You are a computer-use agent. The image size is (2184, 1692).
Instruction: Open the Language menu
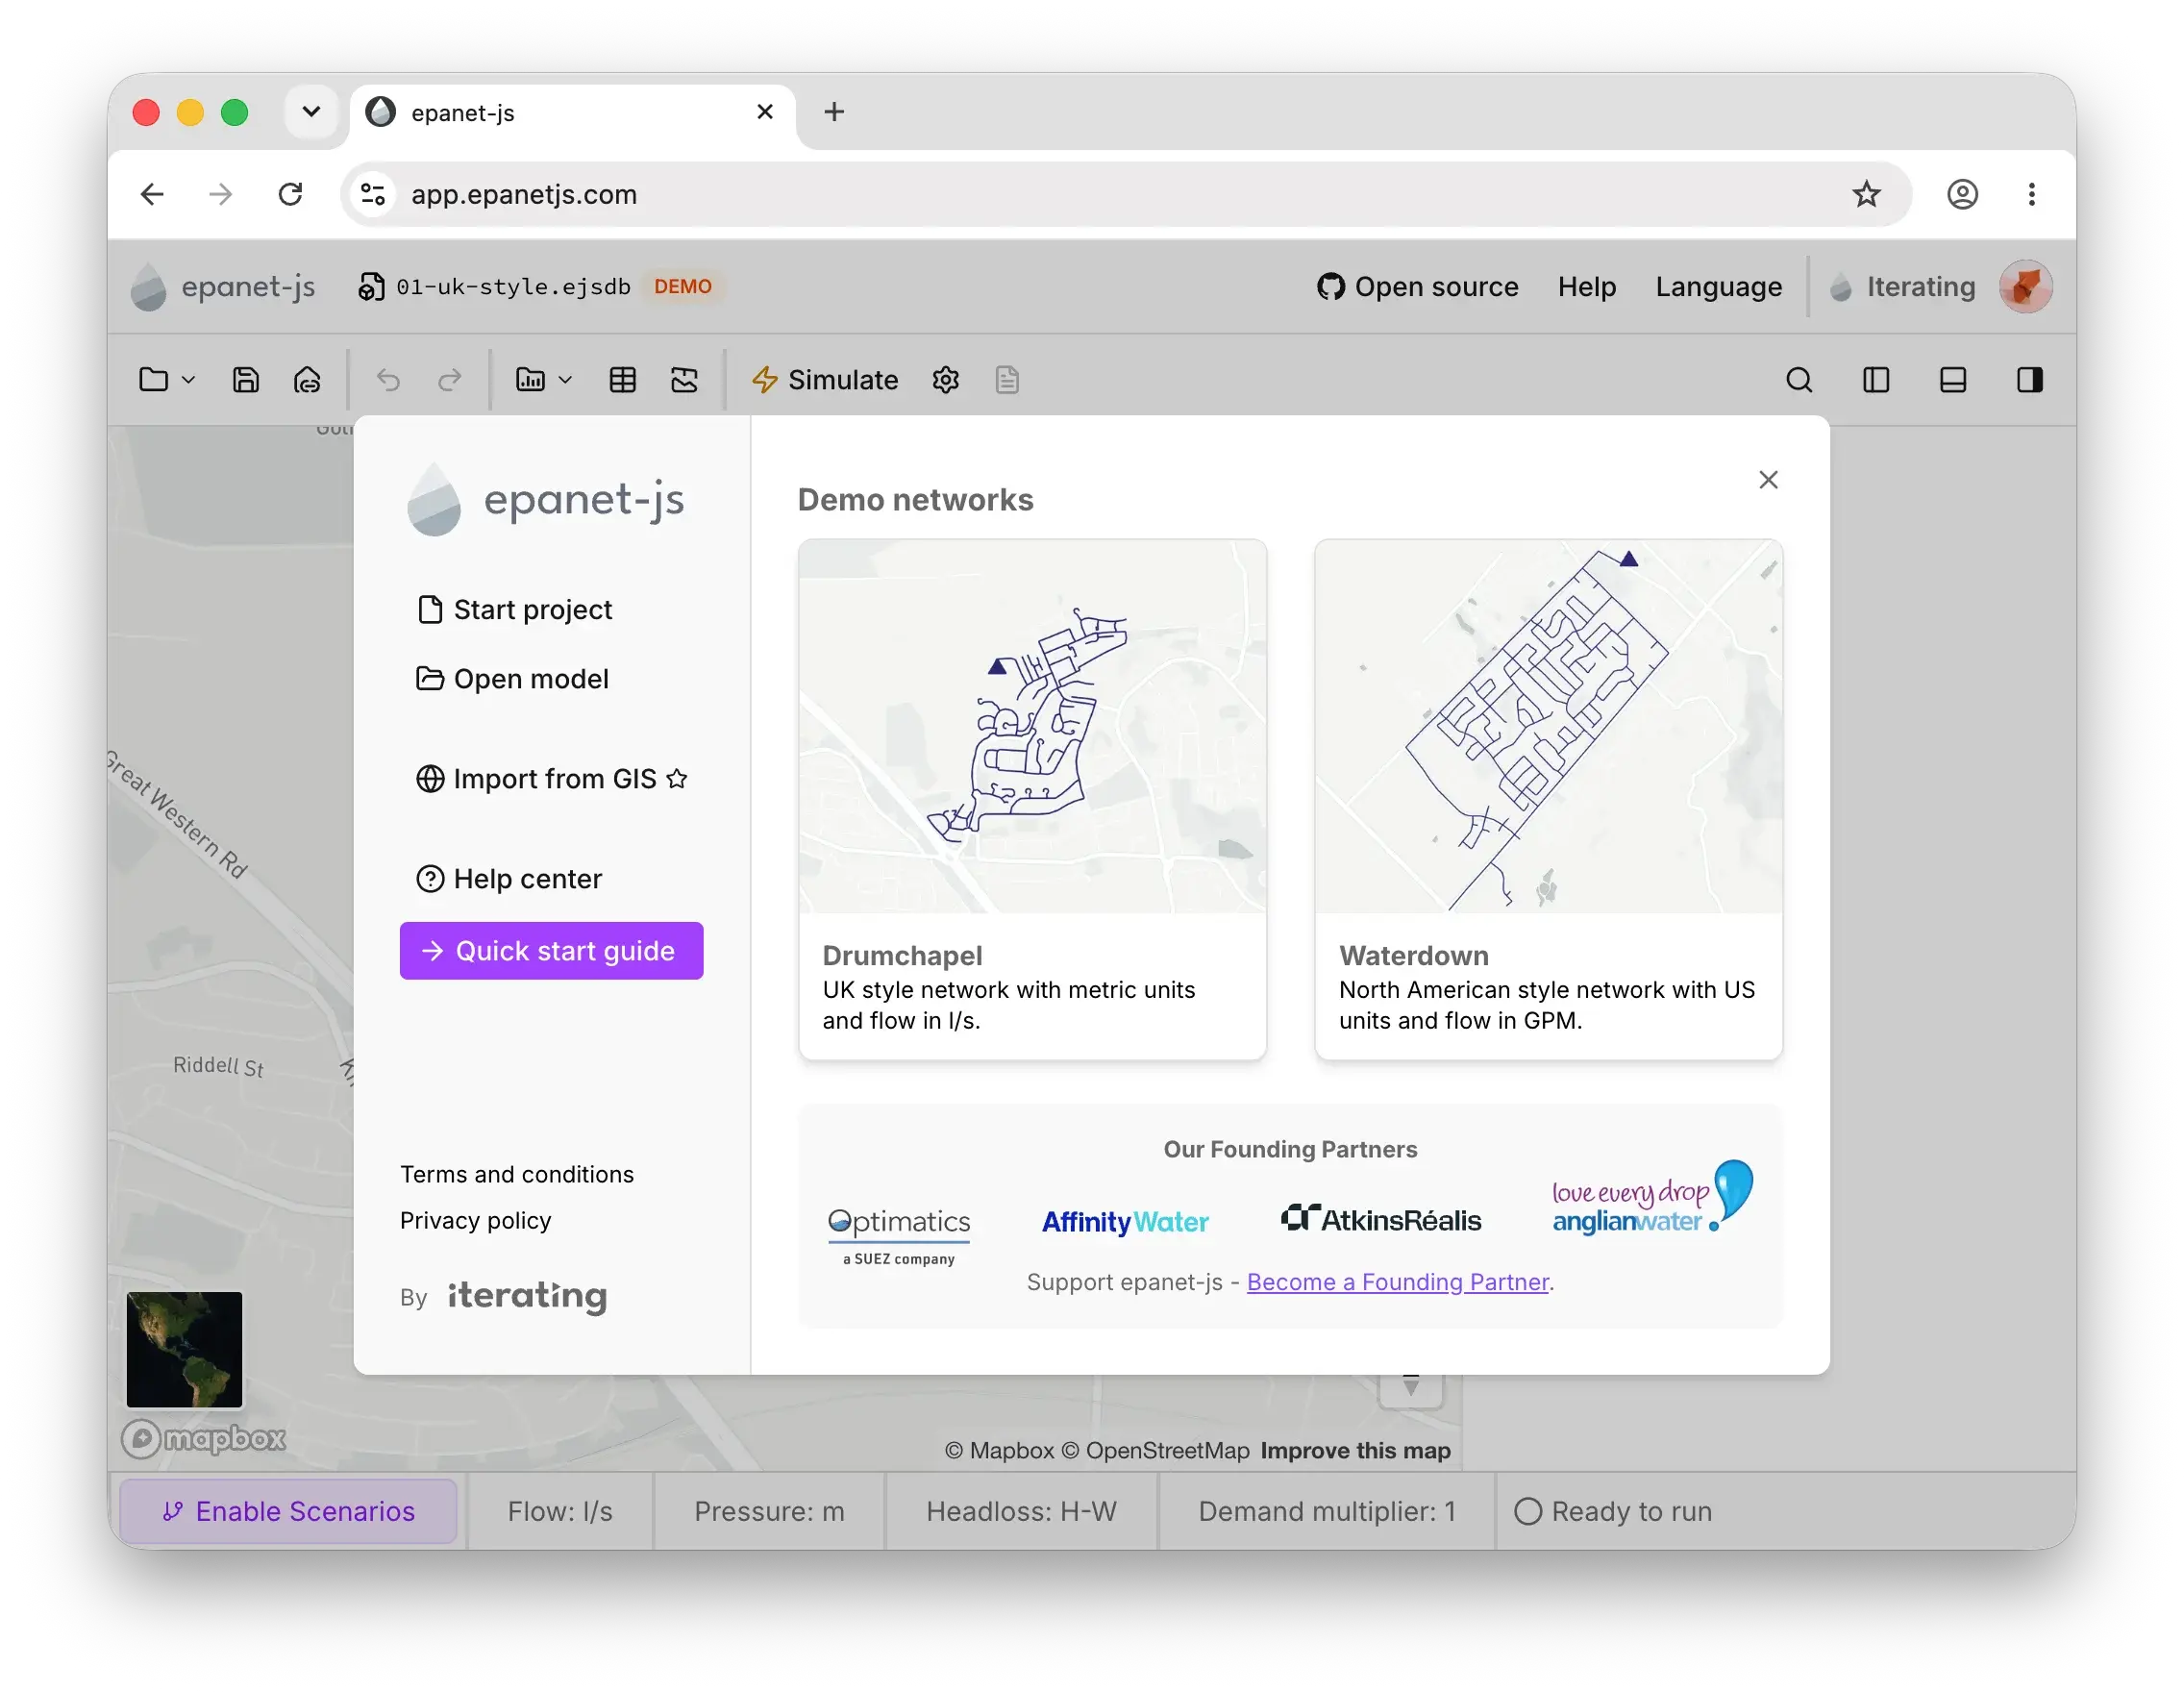click(x=1718, y=287)
